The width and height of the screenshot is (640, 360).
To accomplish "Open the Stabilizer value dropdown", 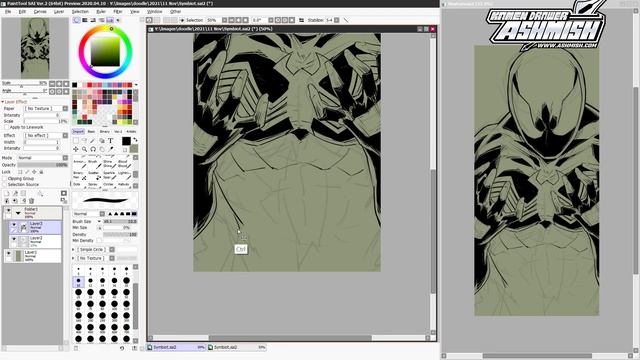I will pyautogui.click(x=337, y=20).
